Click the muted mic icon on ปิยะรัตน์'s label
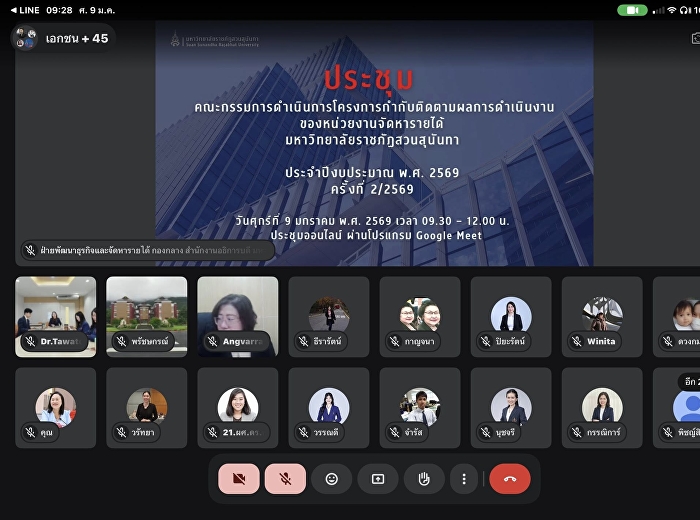 coord(486,341)
